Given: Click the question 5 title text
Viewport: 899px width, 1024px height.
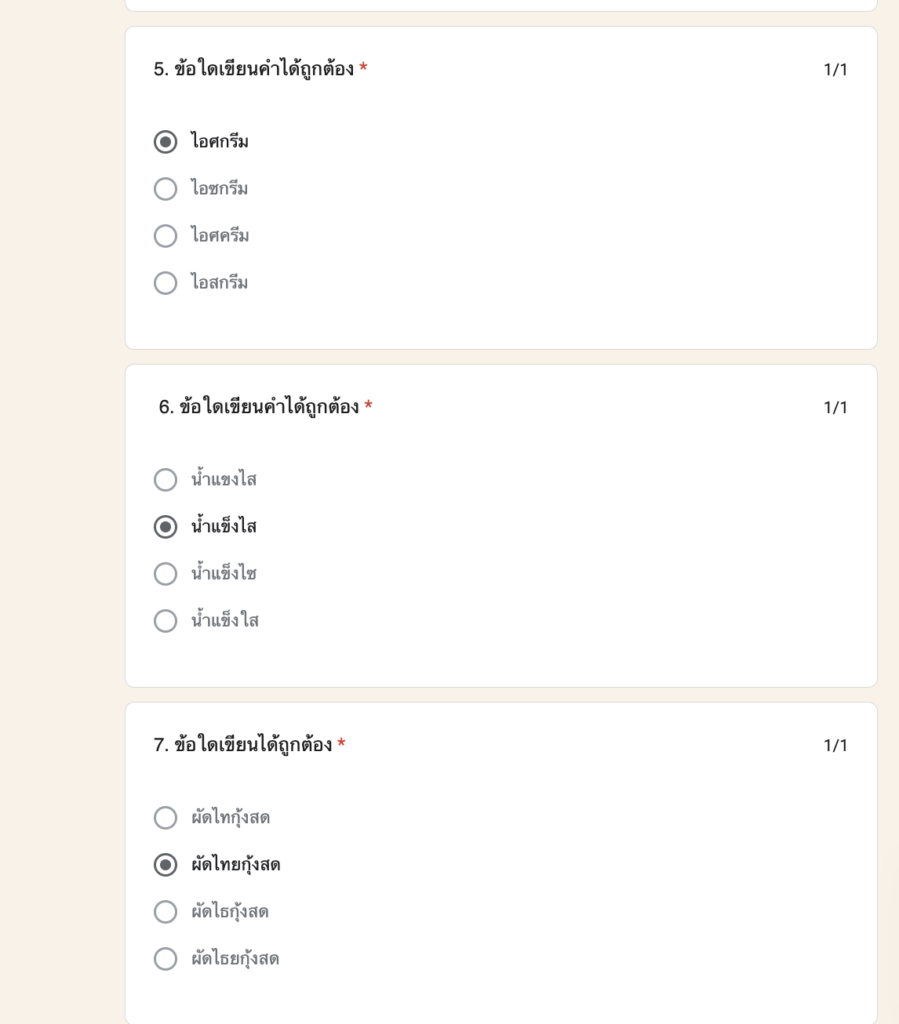Looking at the screenshot, I should tap(254, 69).
